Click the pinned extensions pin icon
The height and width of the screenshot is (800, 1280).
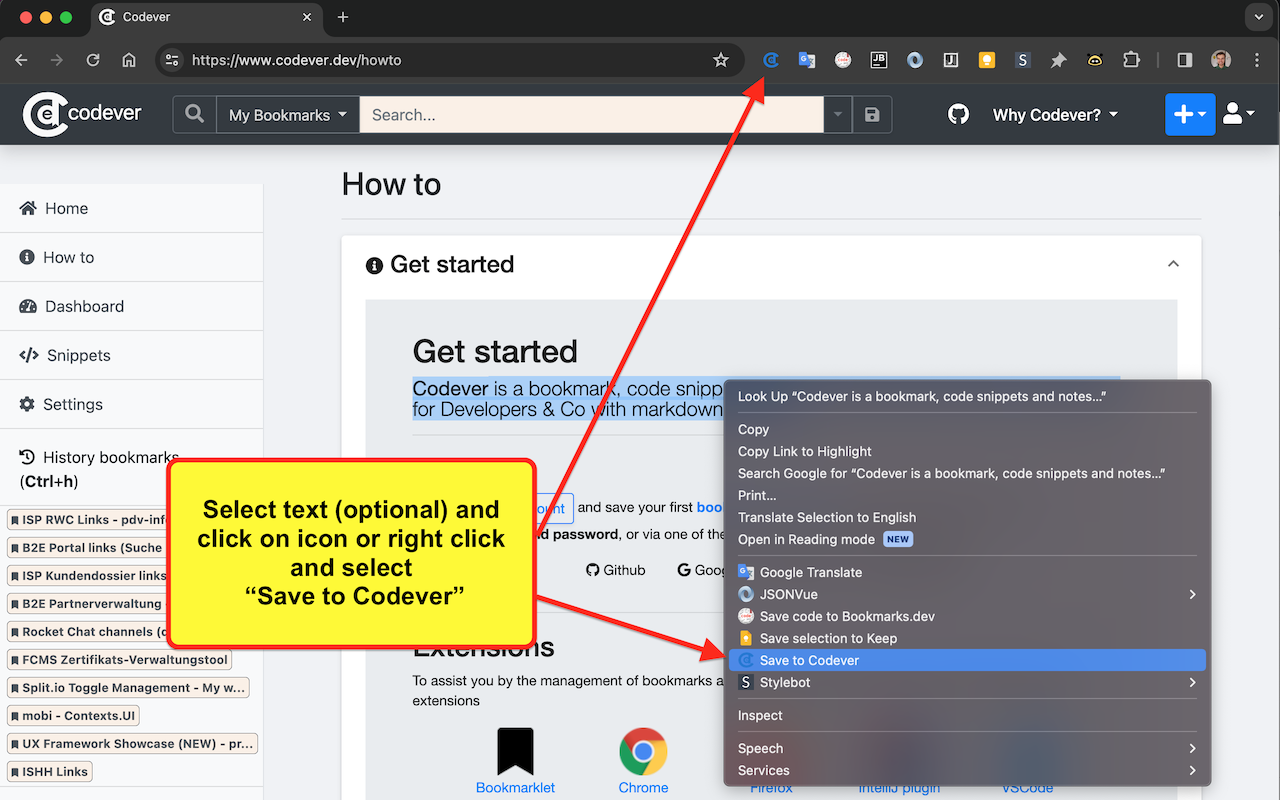click(1059, 60)
